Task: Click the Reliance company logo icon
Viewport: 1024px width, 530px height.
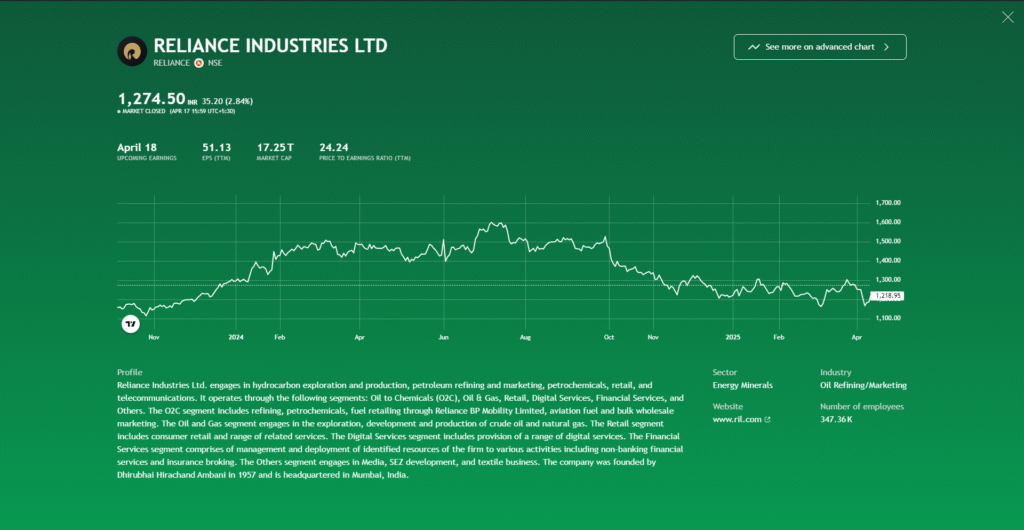Action: coord(132,51)
